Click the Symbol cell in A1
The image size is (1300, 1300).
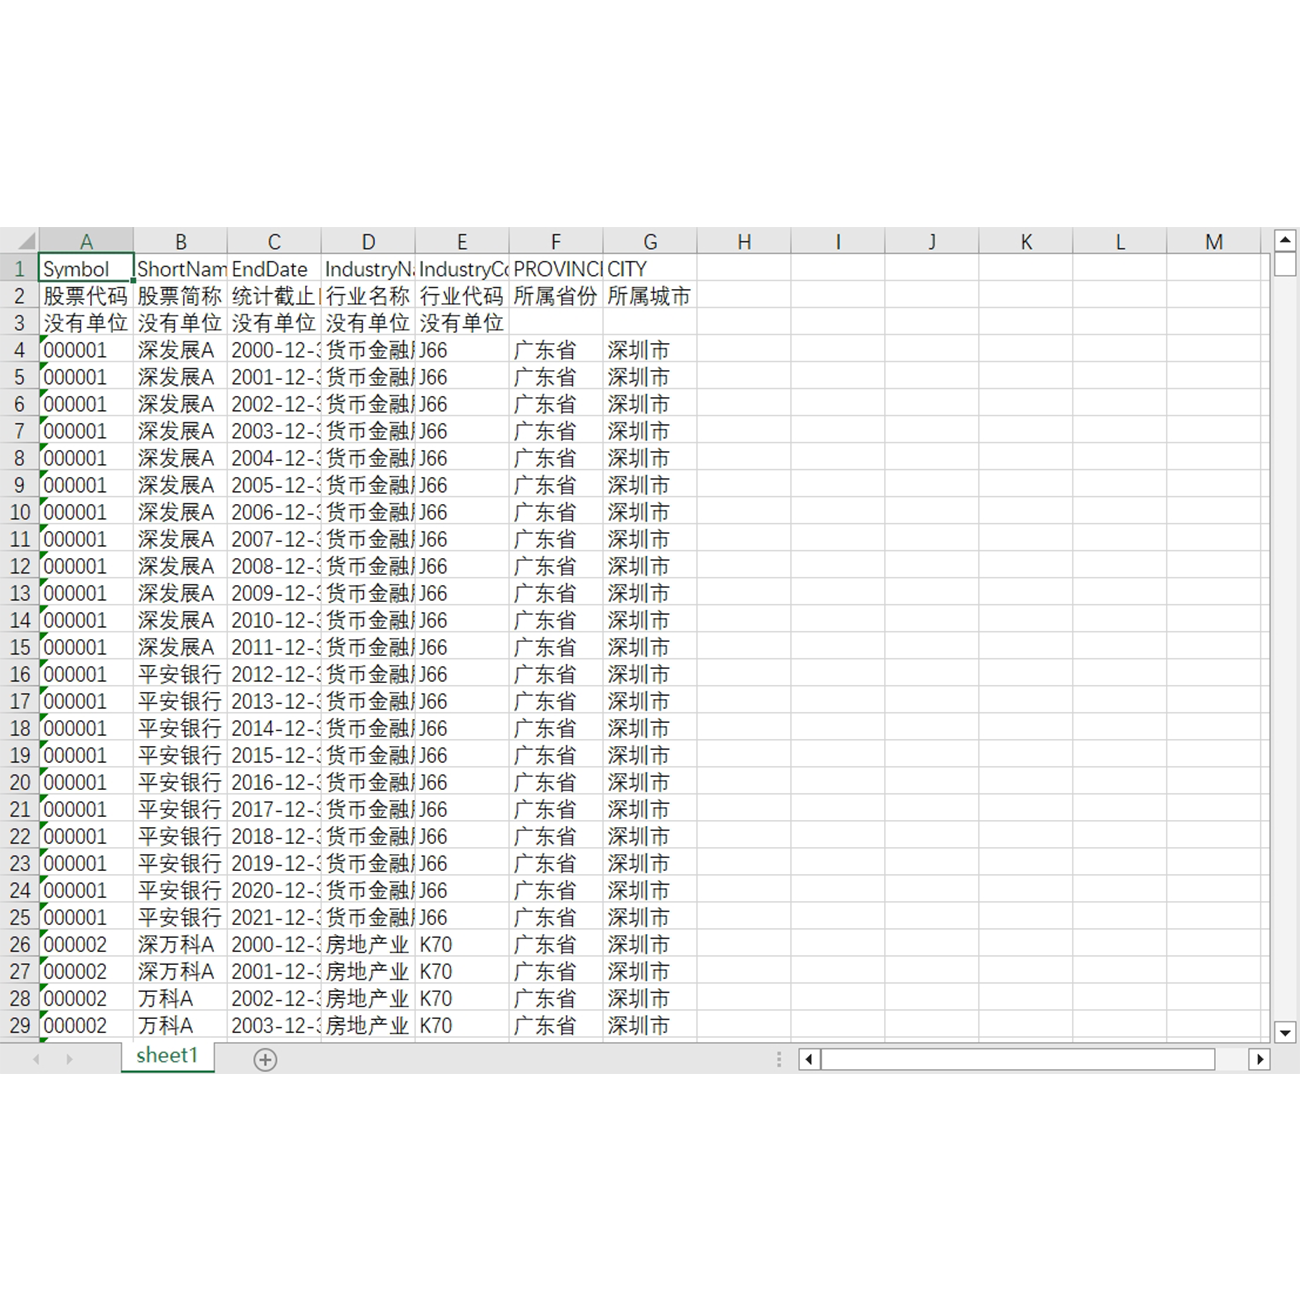coord(86,269)
